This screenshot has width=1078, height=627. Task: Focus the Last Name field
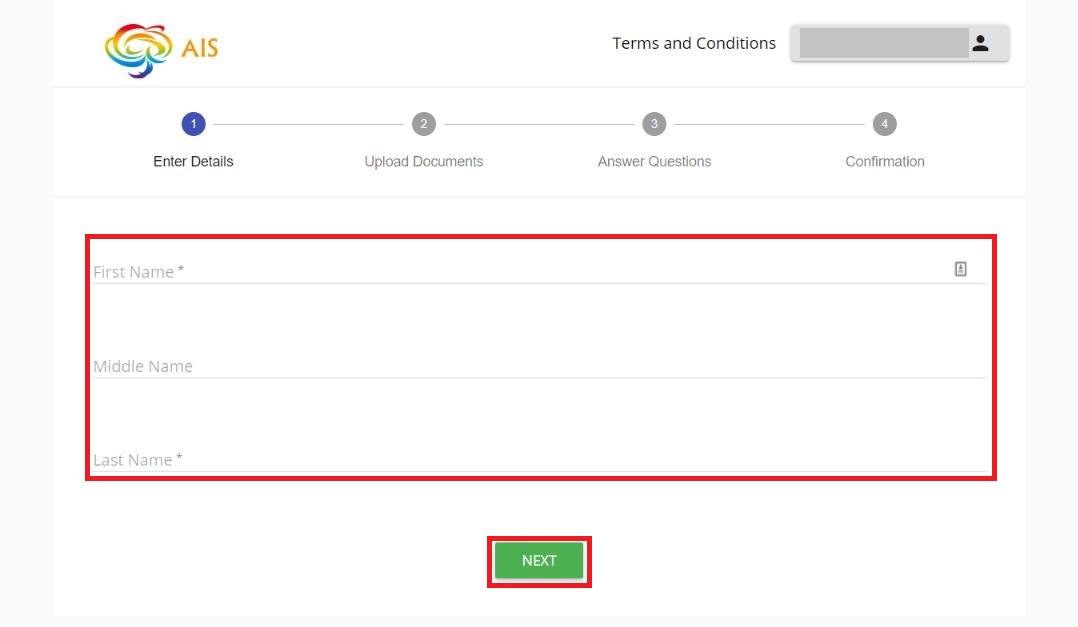540,459
